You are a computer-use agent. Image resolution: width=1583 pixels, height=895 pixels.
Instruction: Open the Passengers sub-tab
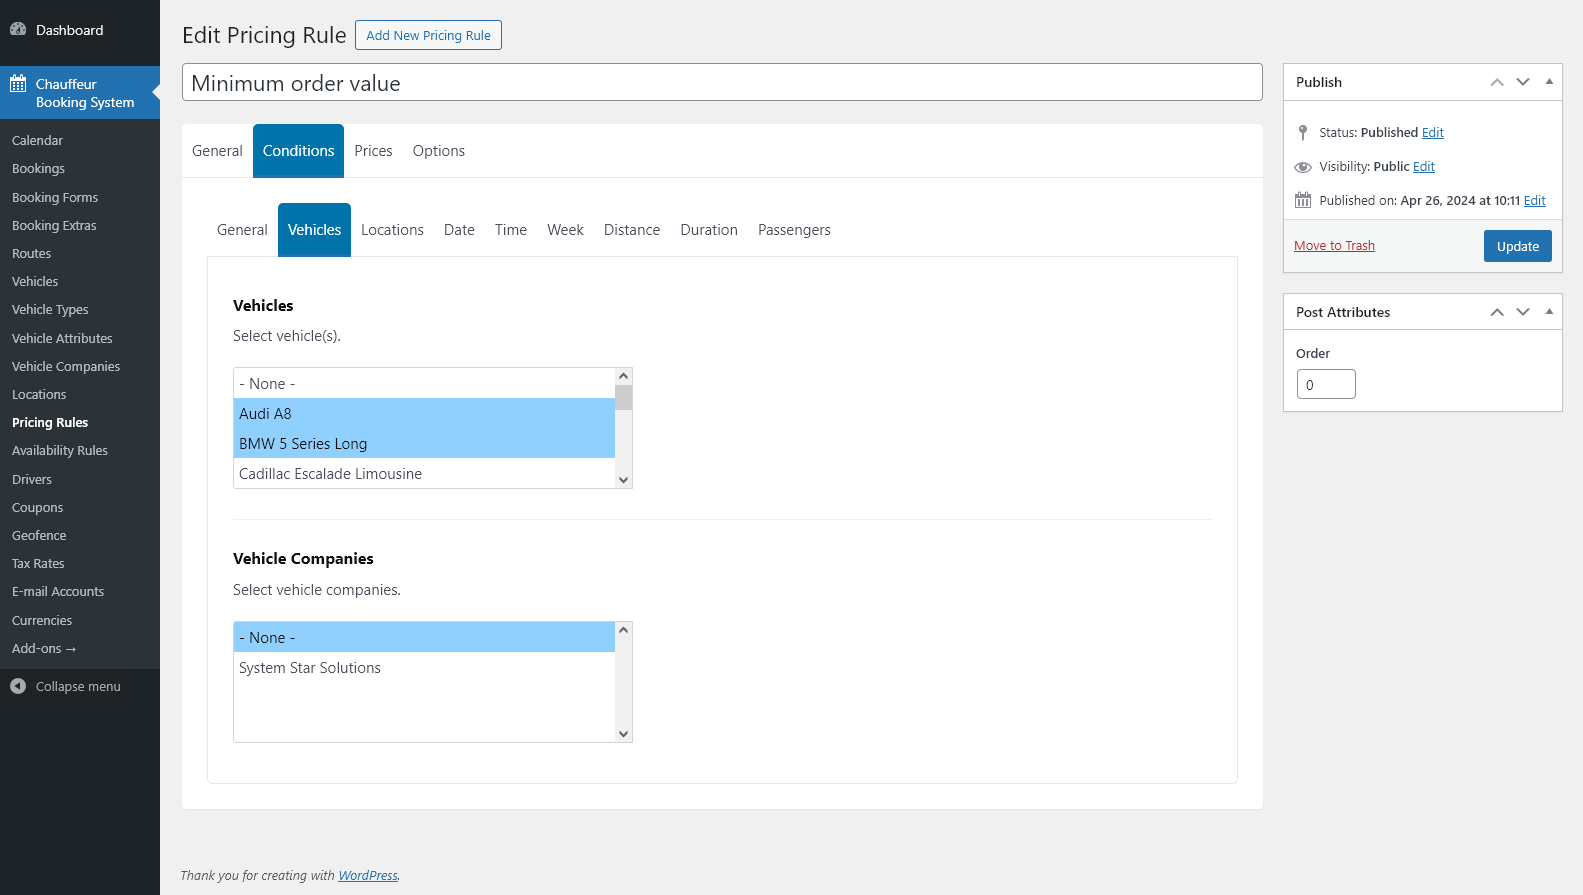pyautogui.click(x=794, y=230)
